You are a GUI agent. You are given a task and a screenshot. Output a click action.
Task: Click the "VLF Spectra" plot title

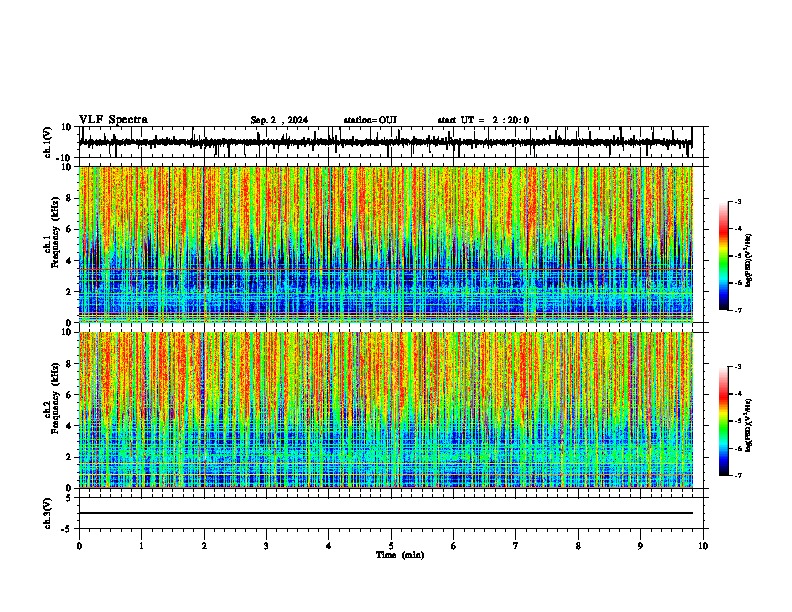pyautogui.click(x=113, y=120)
